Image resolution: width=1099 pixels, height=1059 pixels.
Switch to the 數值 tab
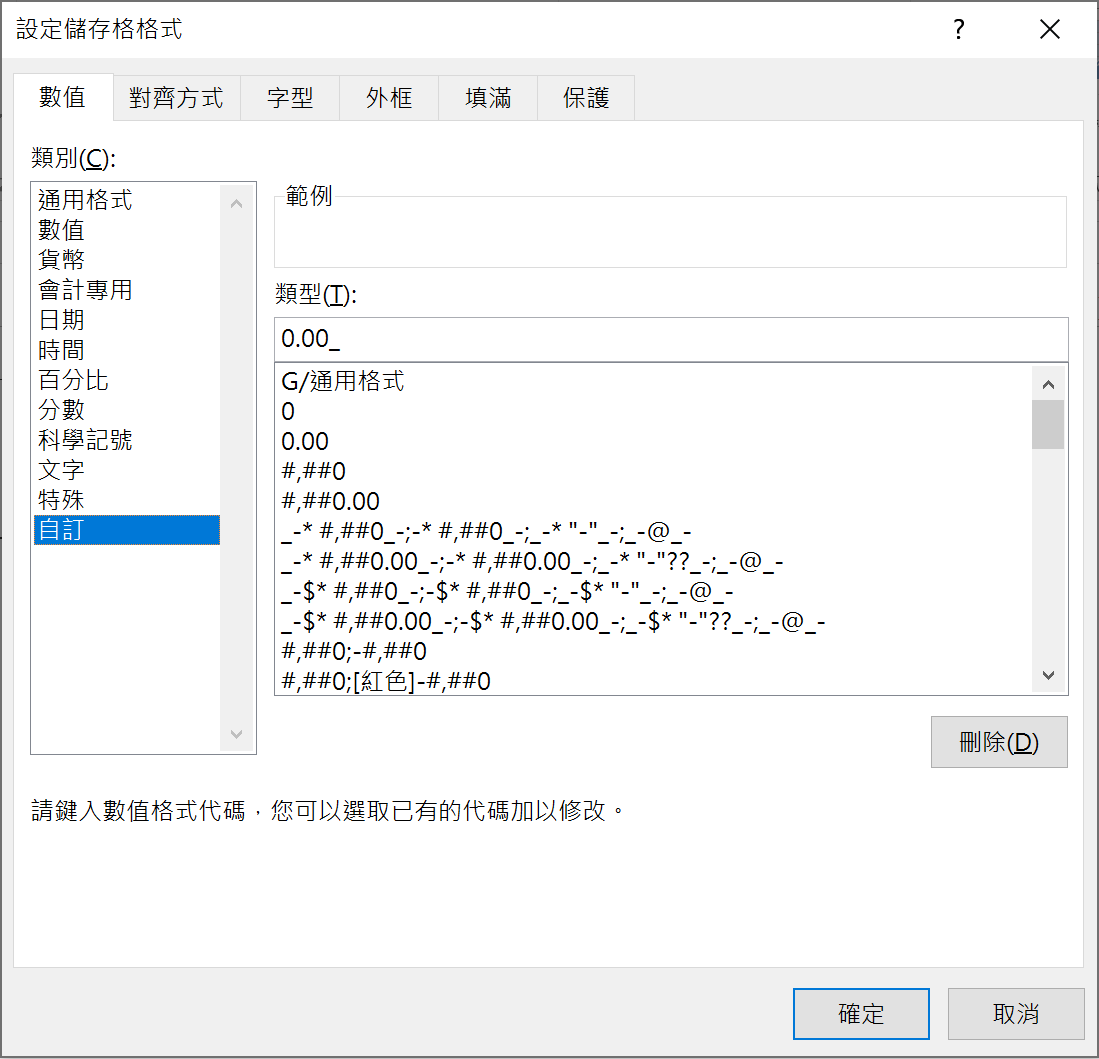63,97
